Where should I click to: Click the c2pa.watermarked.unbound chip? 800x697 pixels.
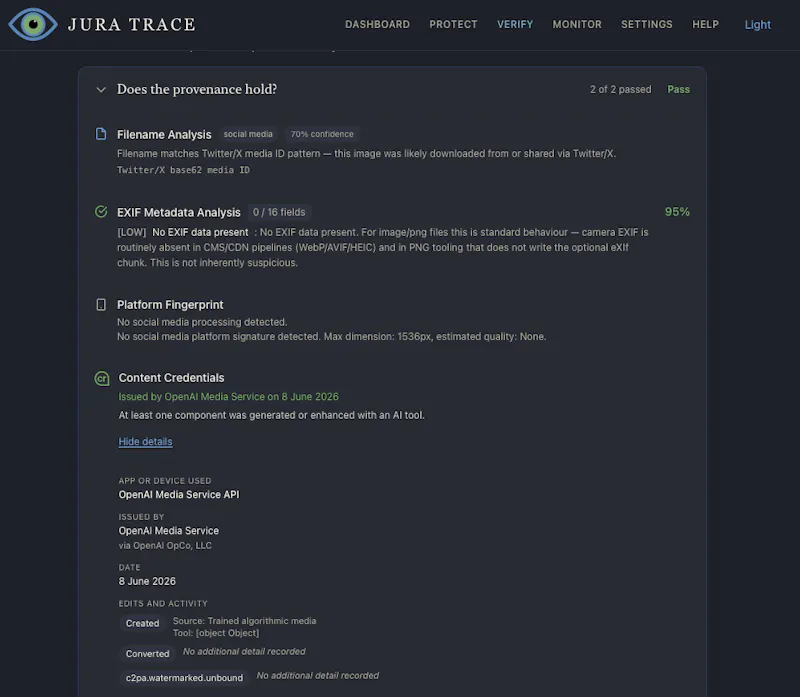point(184,678)
